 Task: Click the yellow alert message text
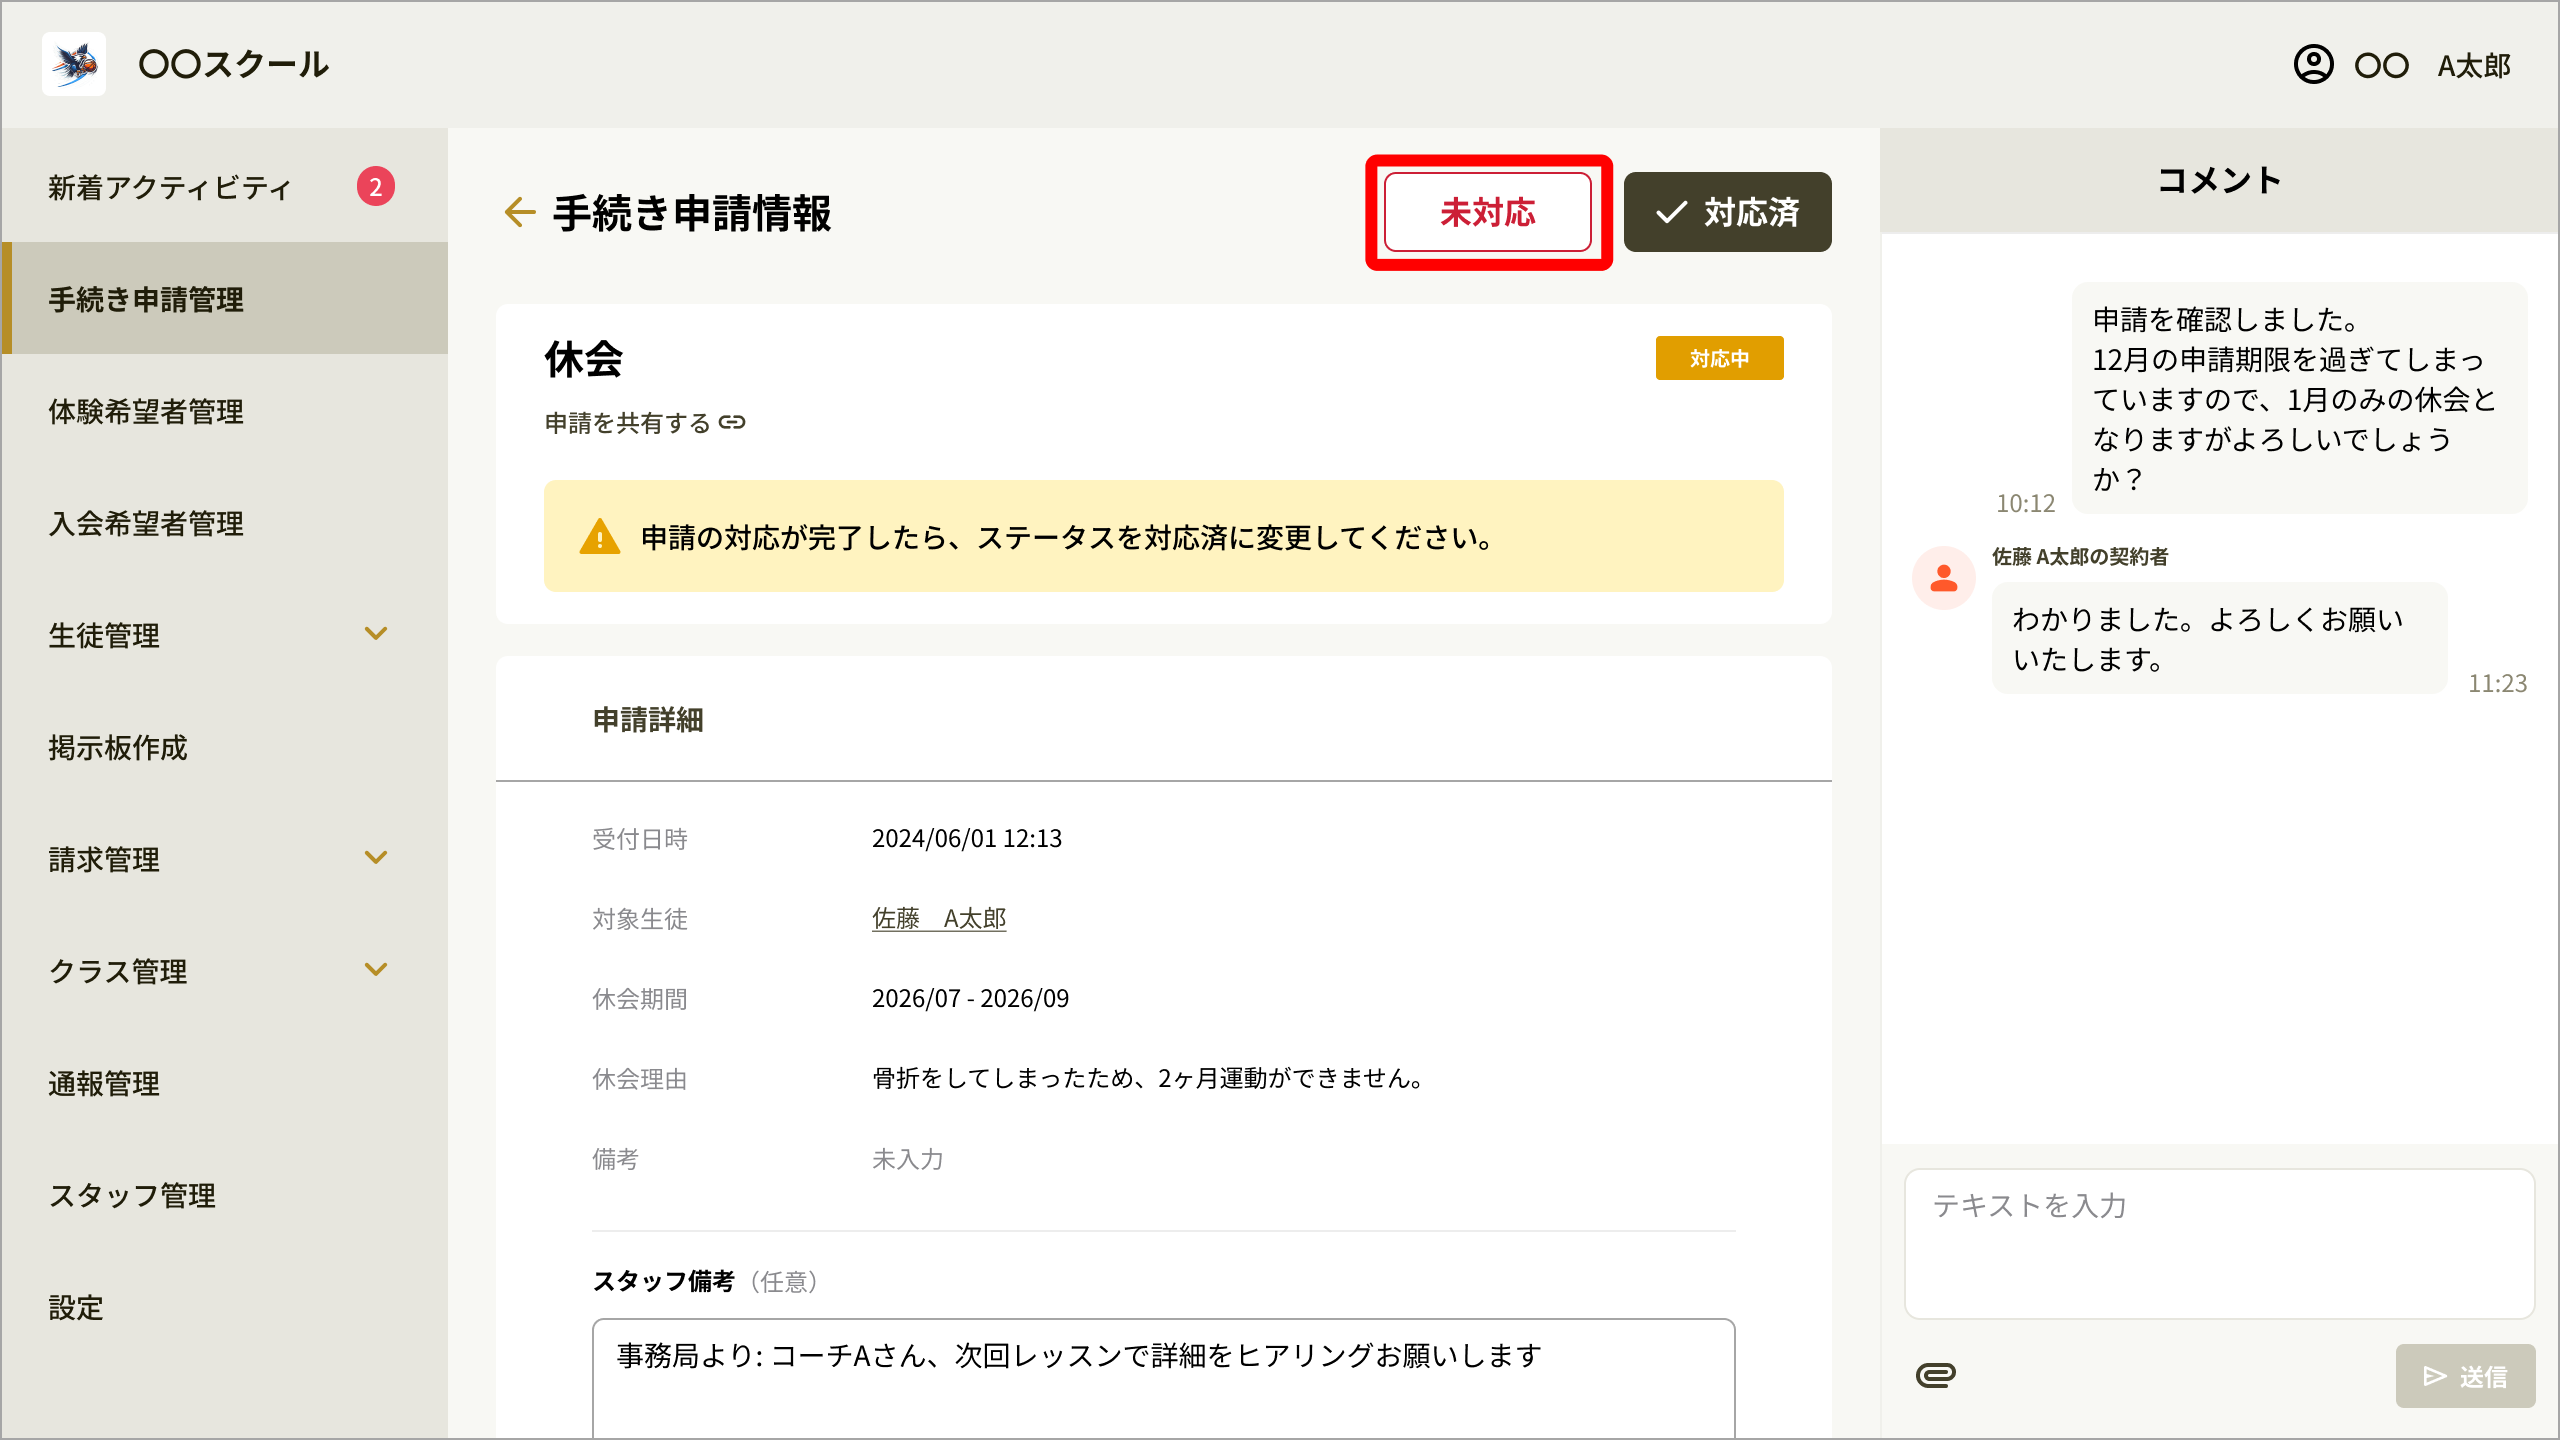(1068, 537)
